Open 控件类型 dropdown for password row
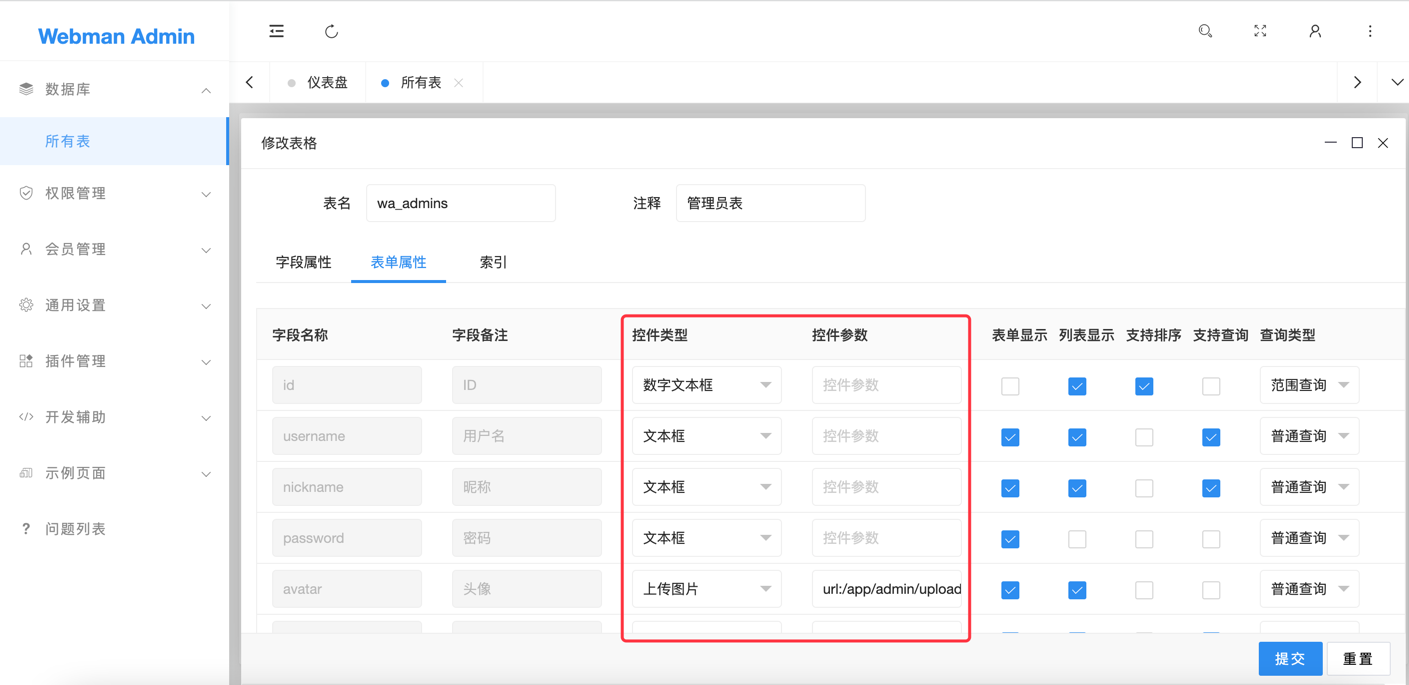The width and height of the screenshot is (1409, 685). pos(707,538)
